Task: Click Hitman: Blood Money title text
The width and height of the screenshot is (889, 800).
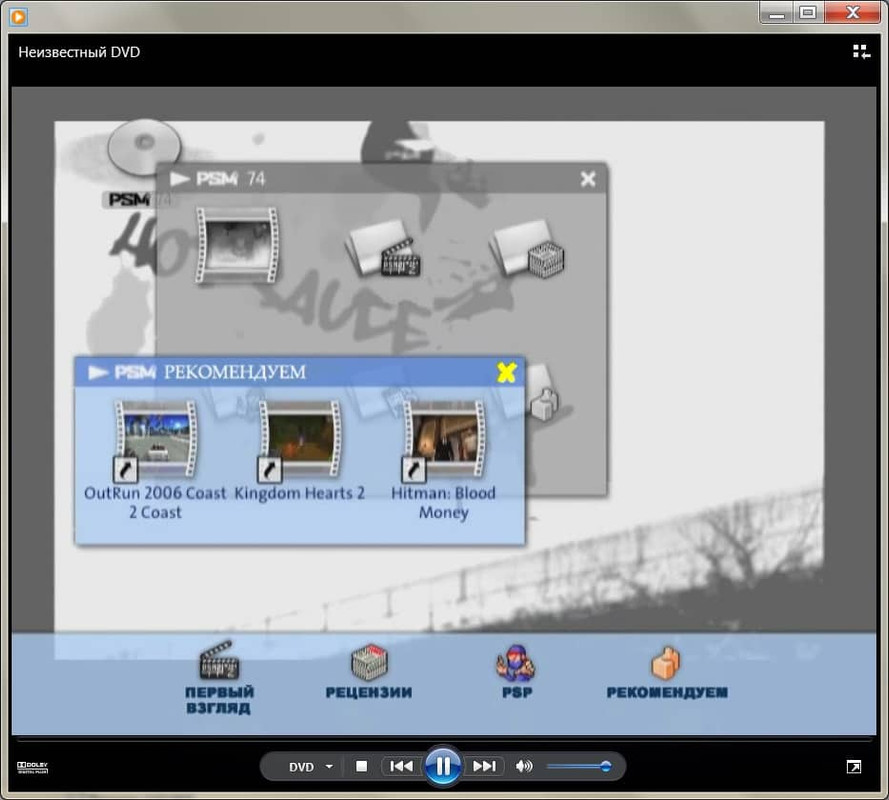Action: point(443,502)
